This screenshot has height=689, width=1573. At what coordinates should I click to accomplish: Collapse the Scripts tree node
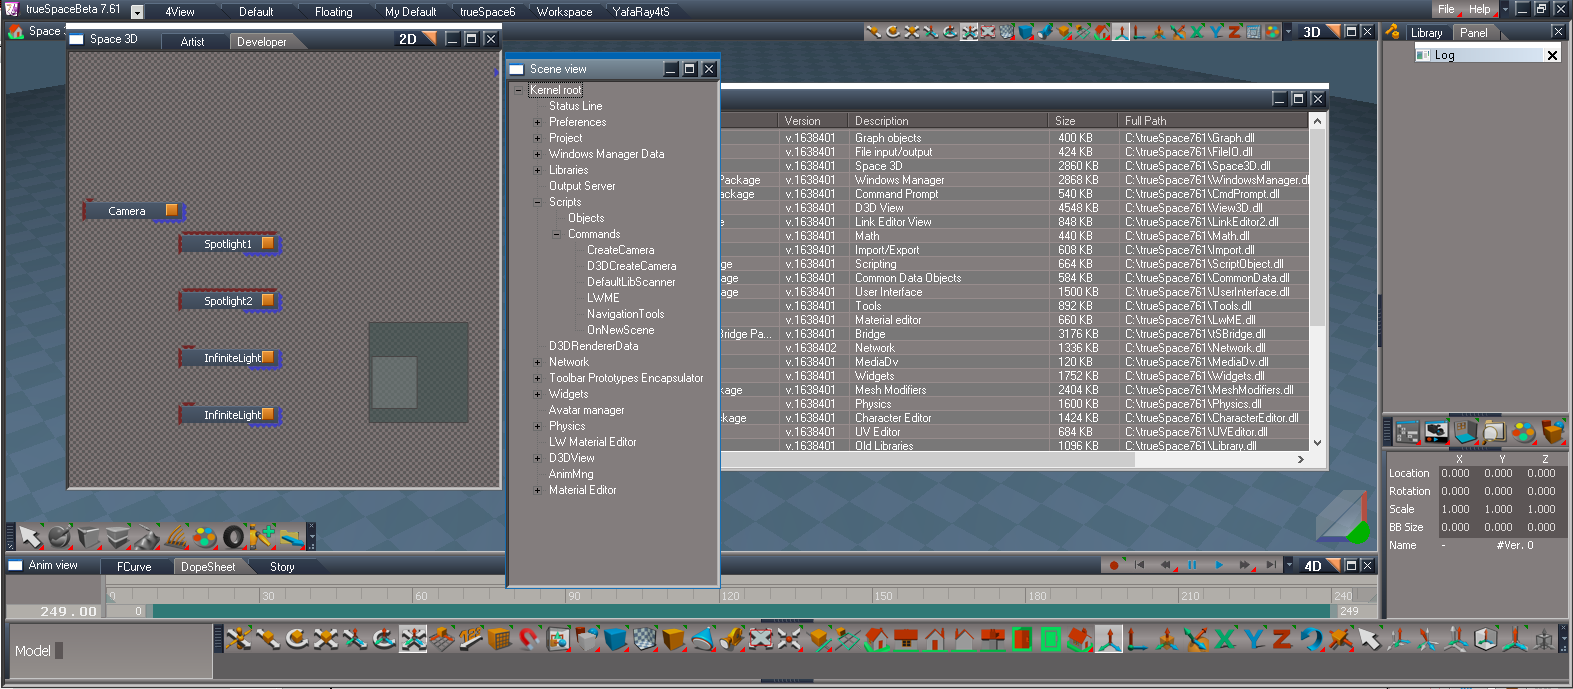click(x=537, y=202)
